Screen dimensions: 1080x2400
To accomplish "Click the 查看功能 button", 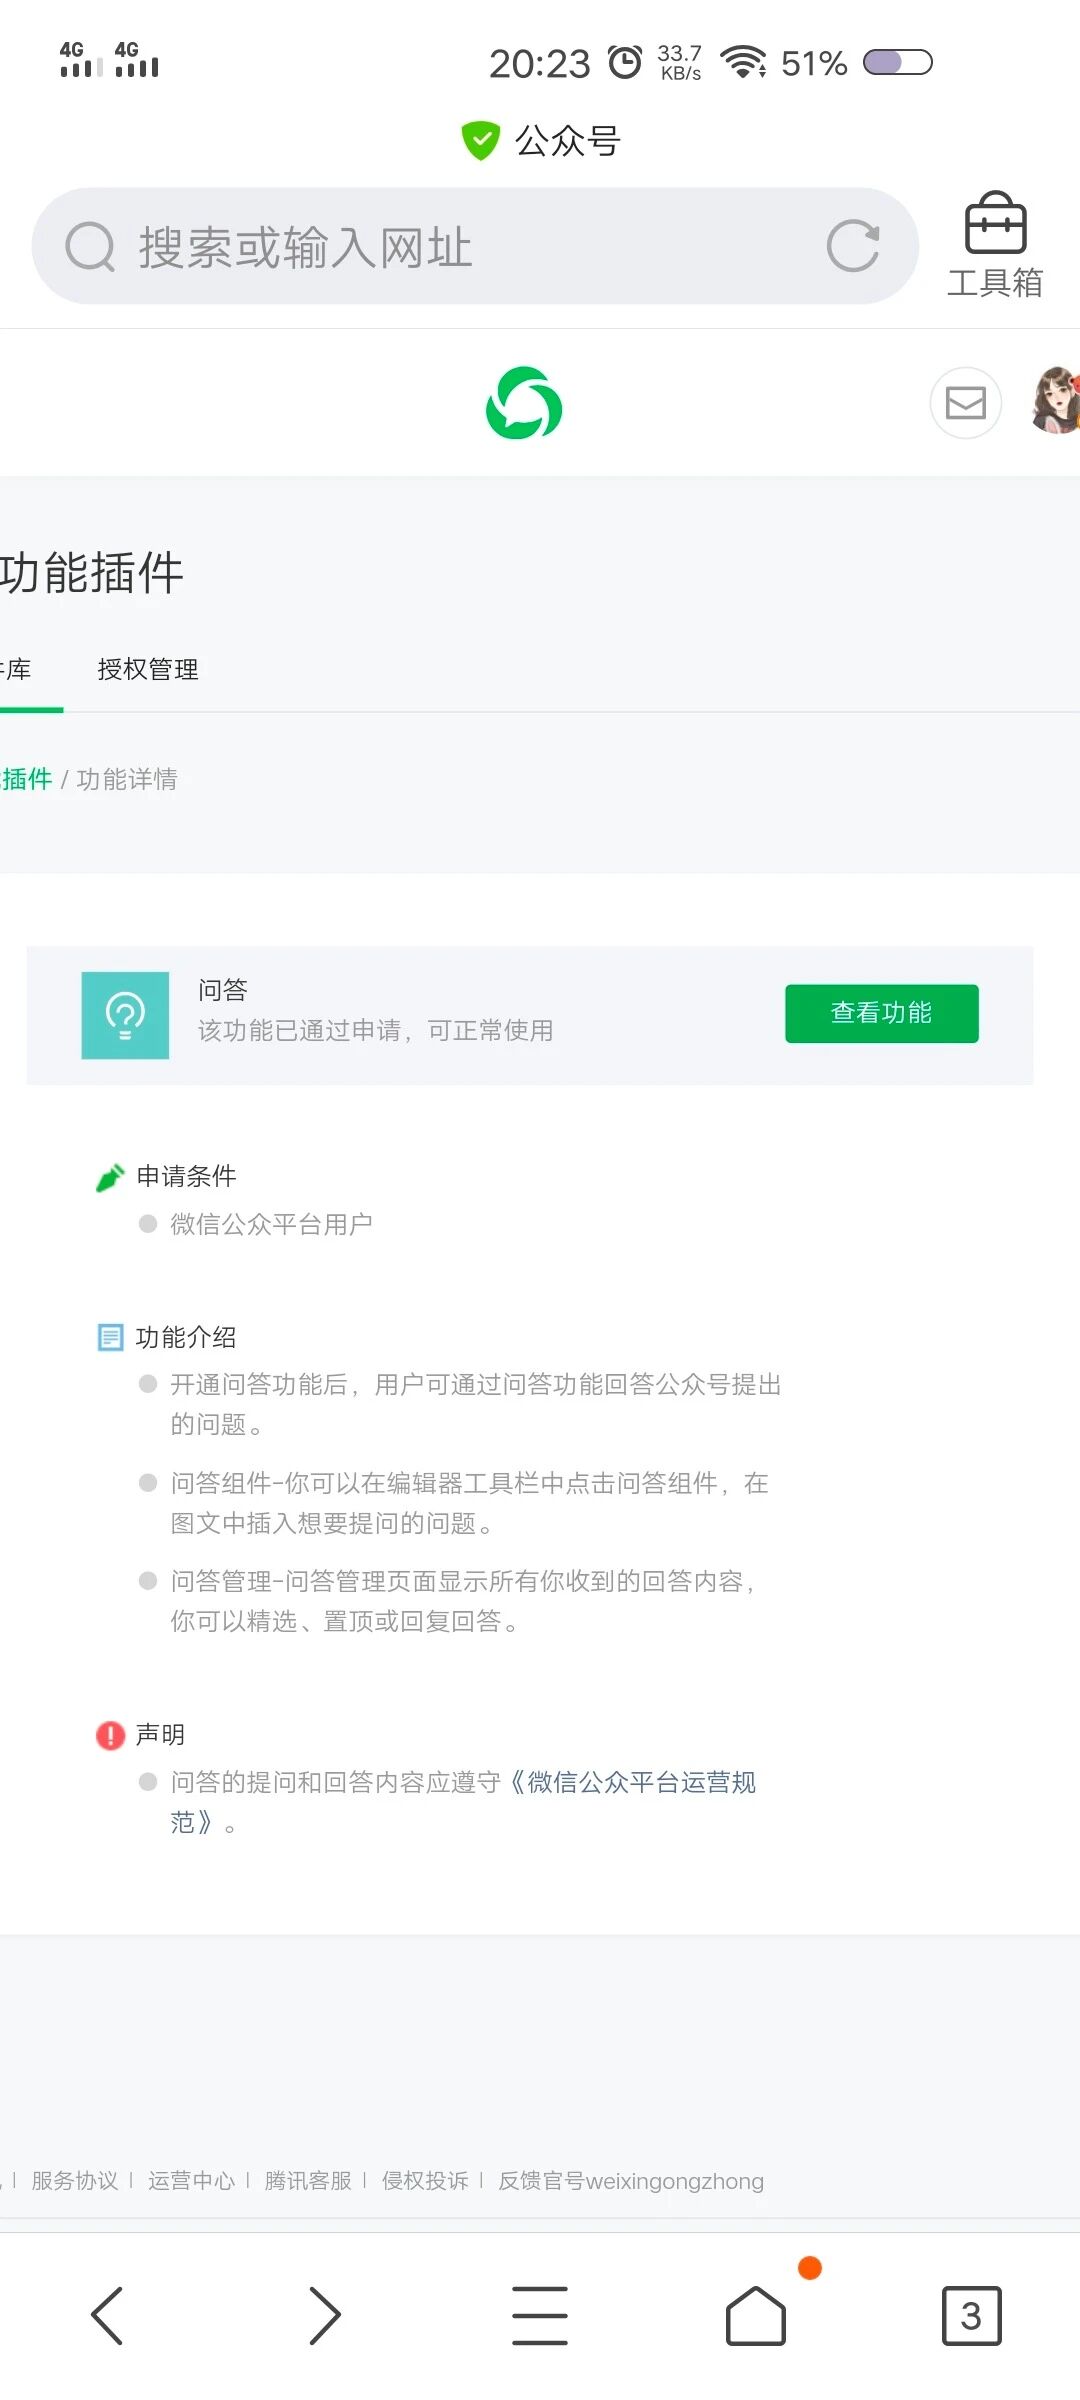I will tap(882, 1013).
